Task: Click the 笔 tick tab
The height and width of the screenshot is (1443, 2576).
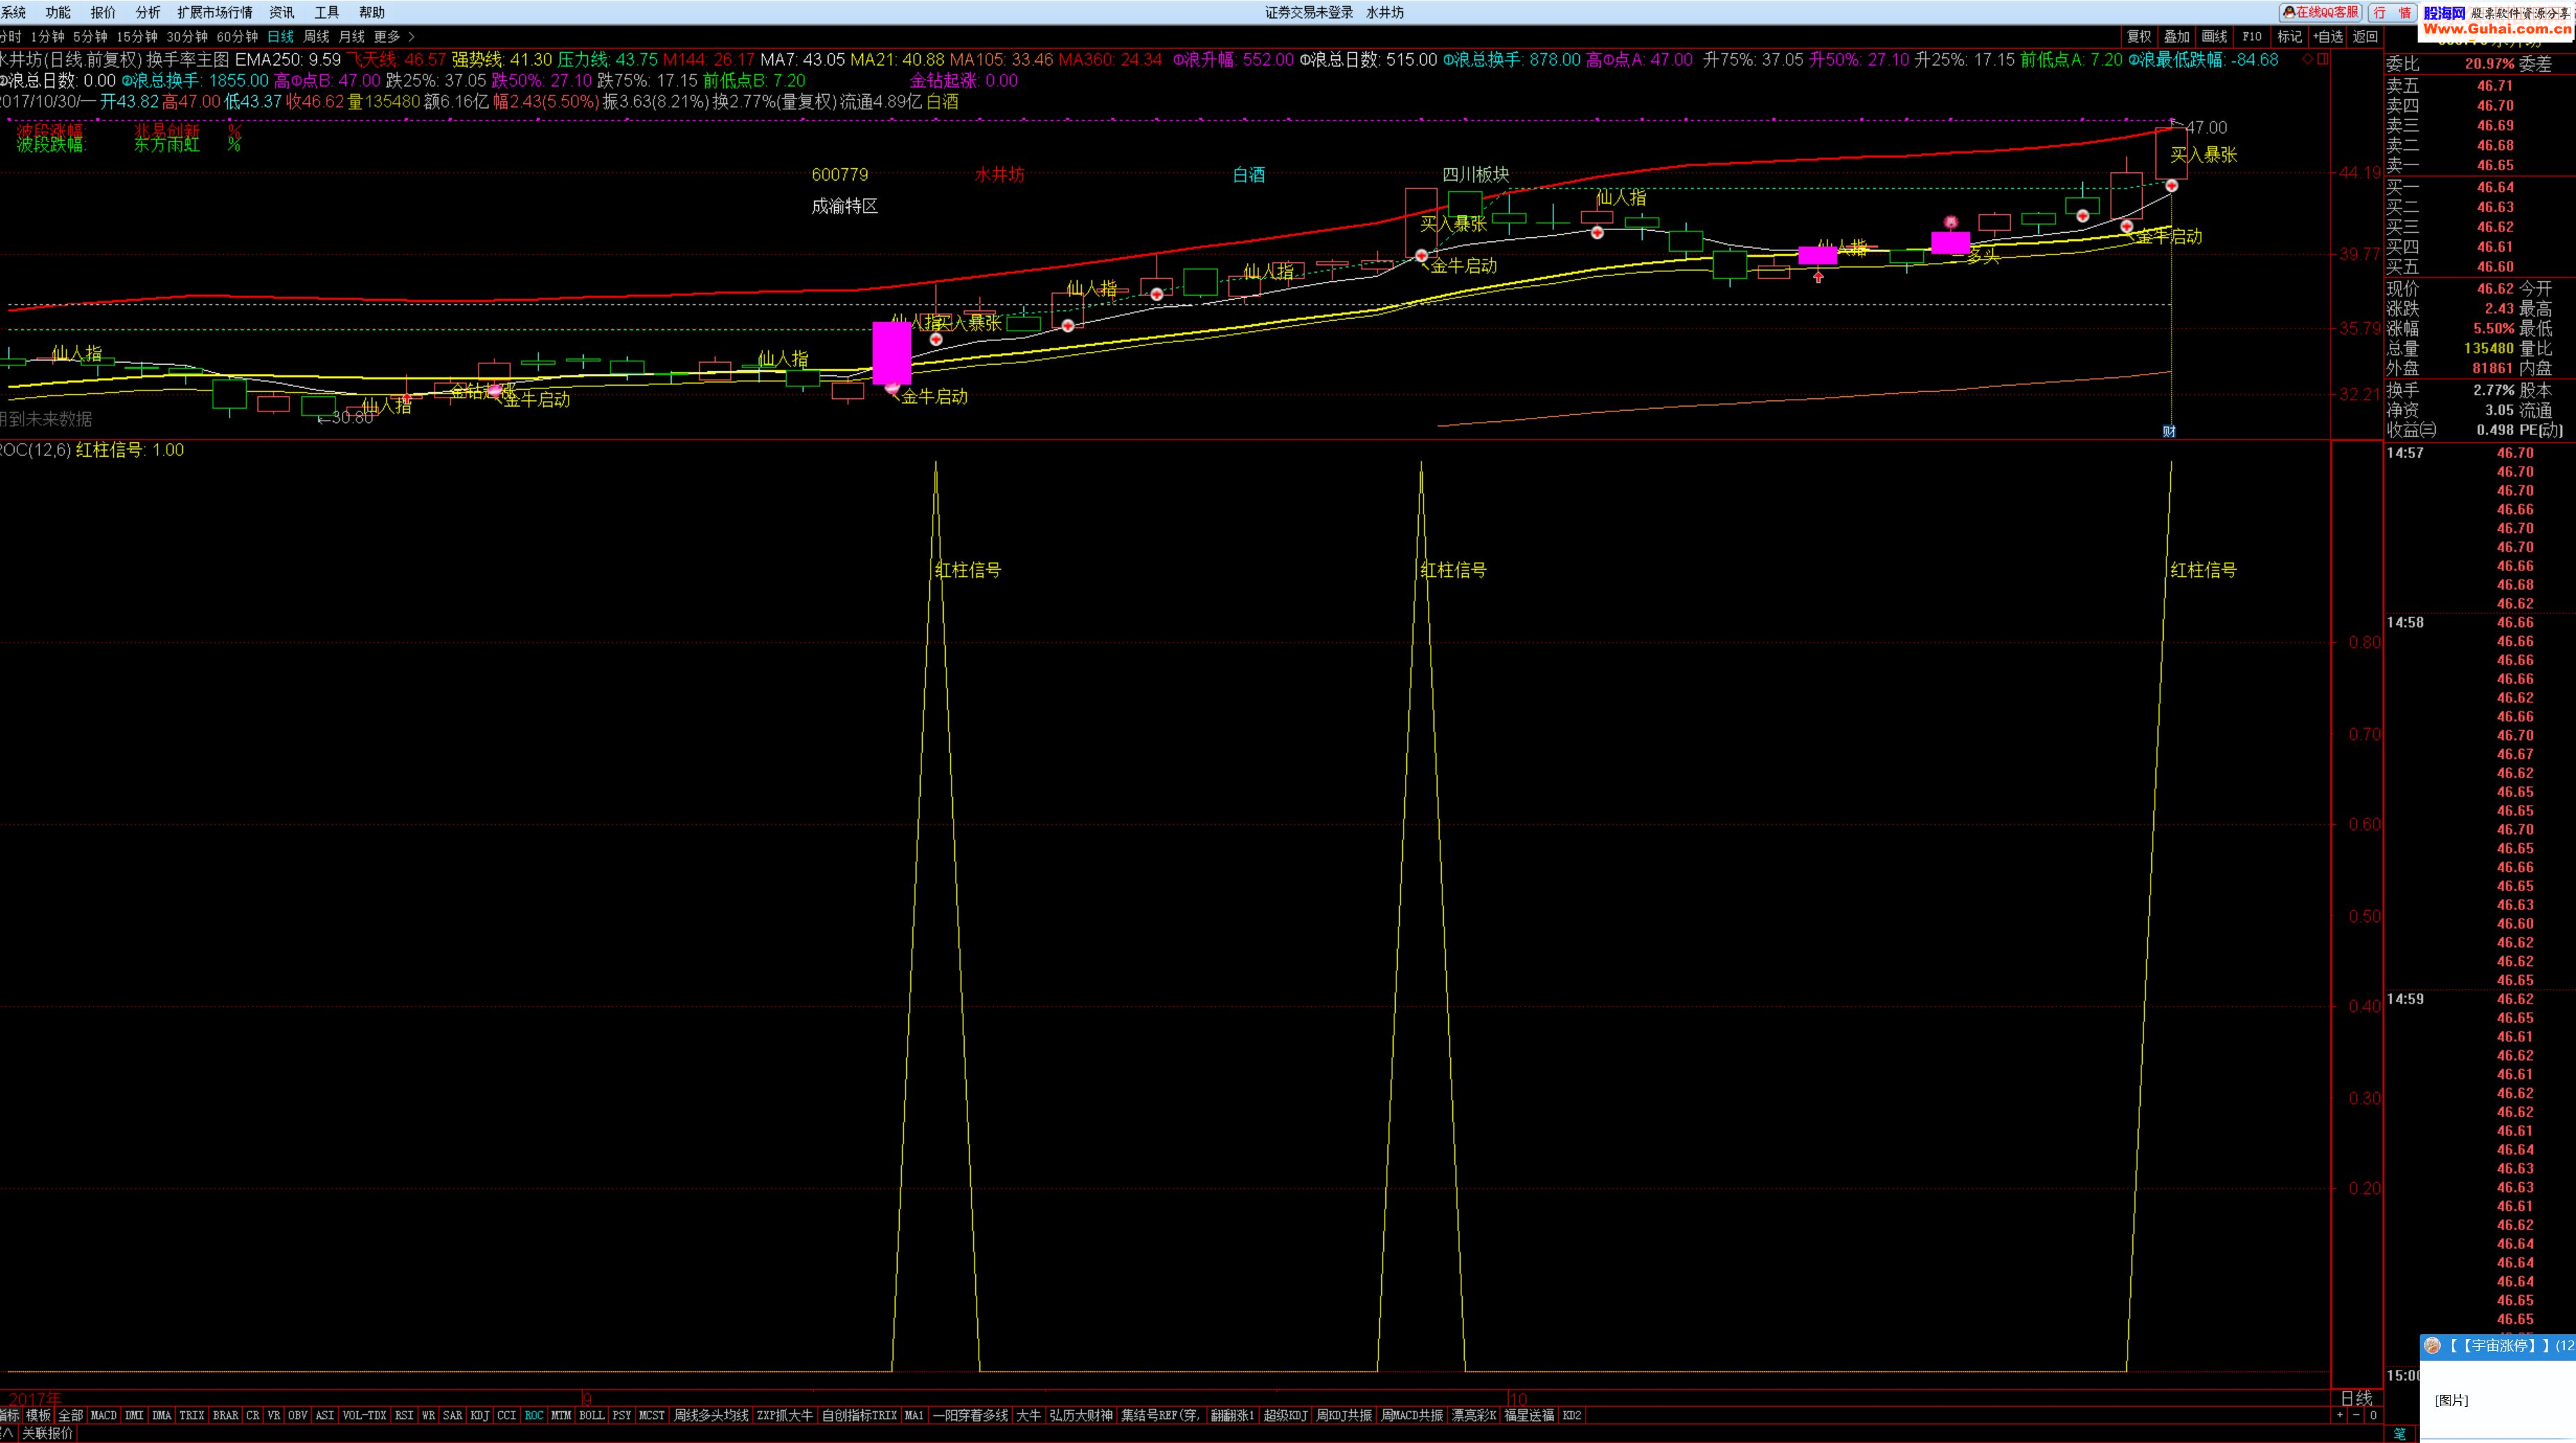Action: (2399, 1433)
